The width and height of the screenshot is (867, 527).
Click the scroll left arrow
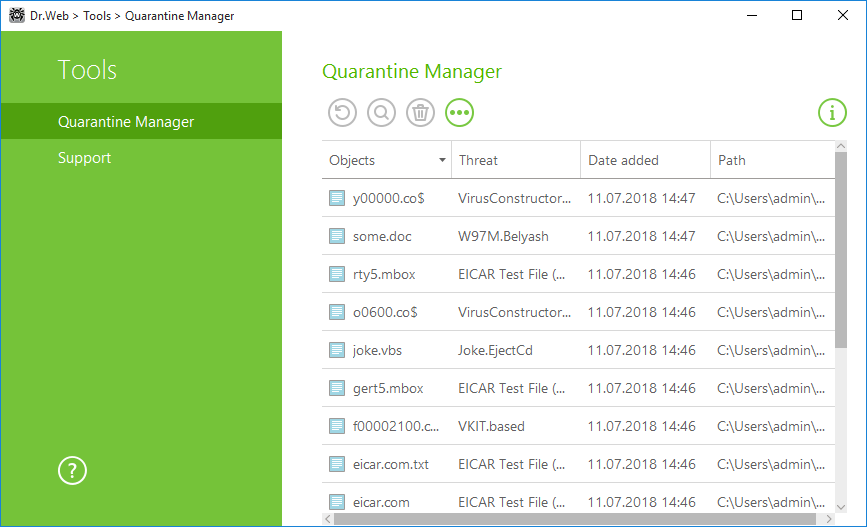pyautogui.click(x=328, y=519)
